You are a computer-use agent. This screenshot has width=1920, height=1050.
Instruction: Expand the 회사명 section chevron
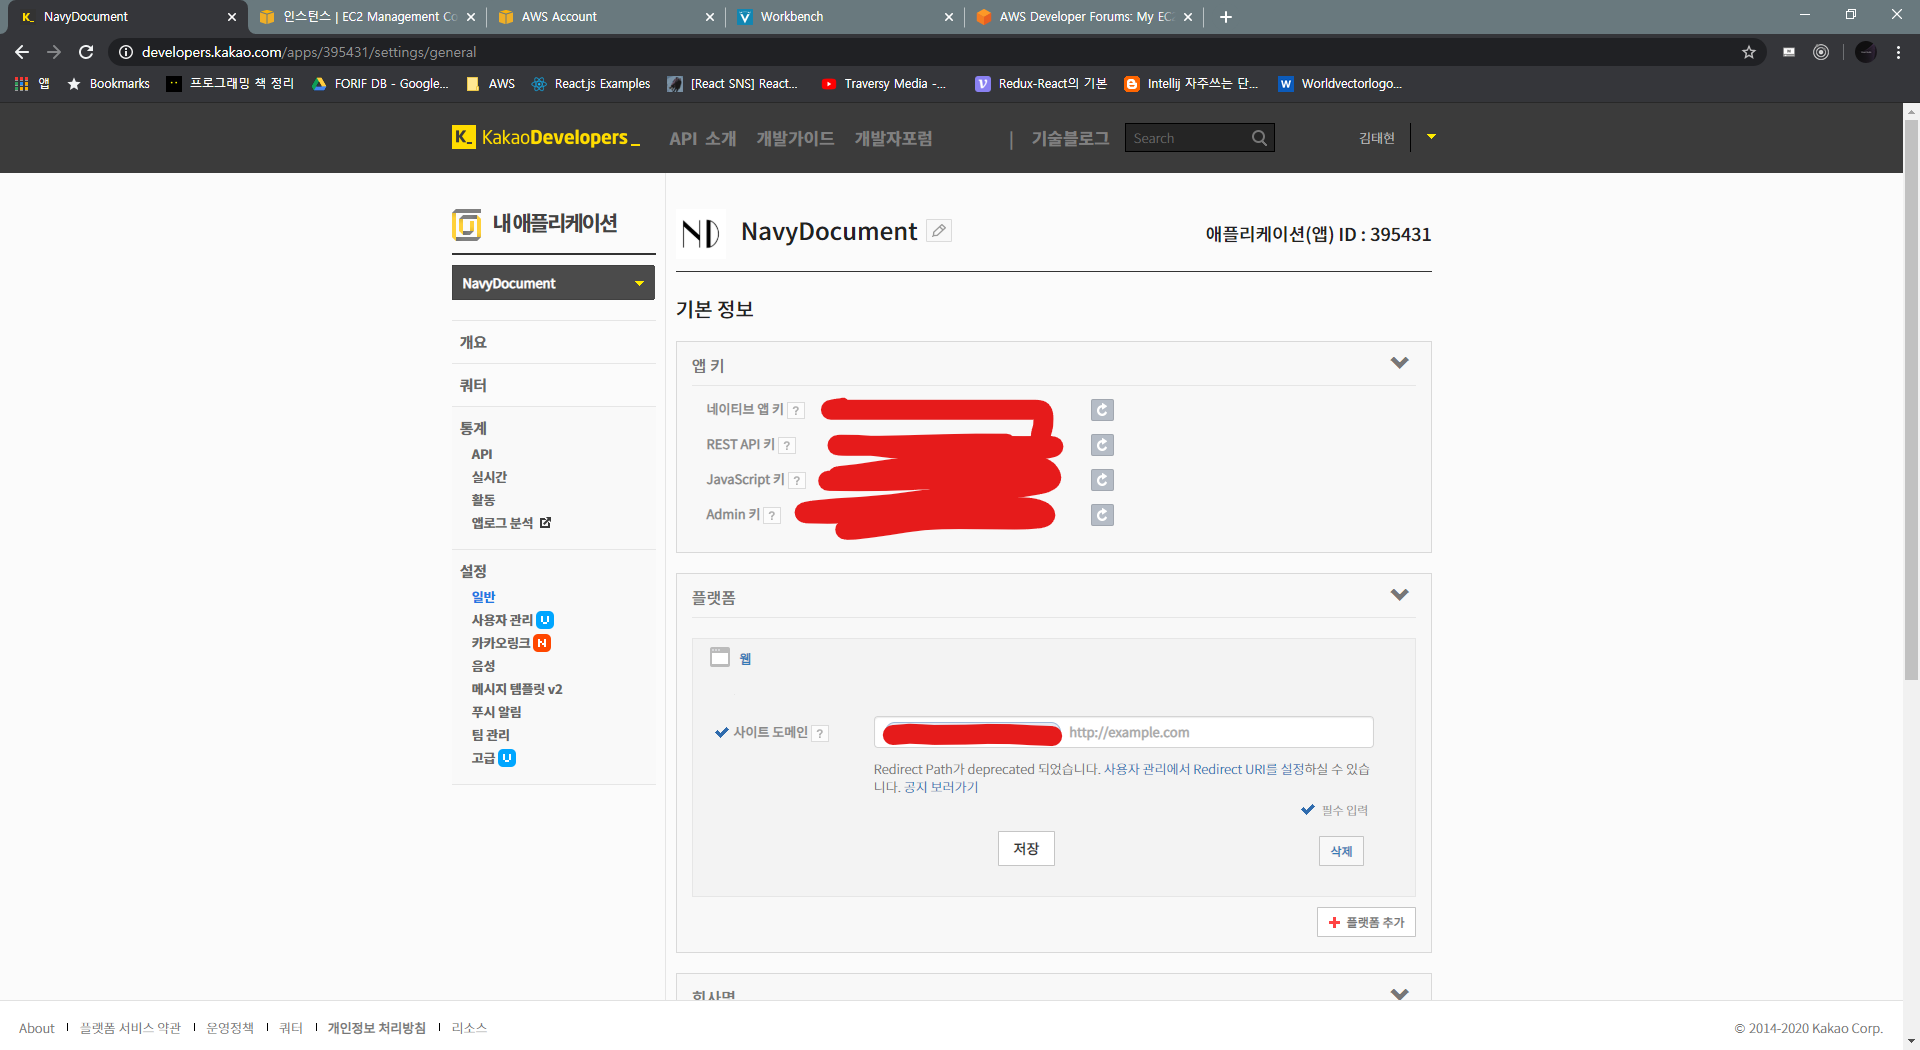tap(1400, 994)
